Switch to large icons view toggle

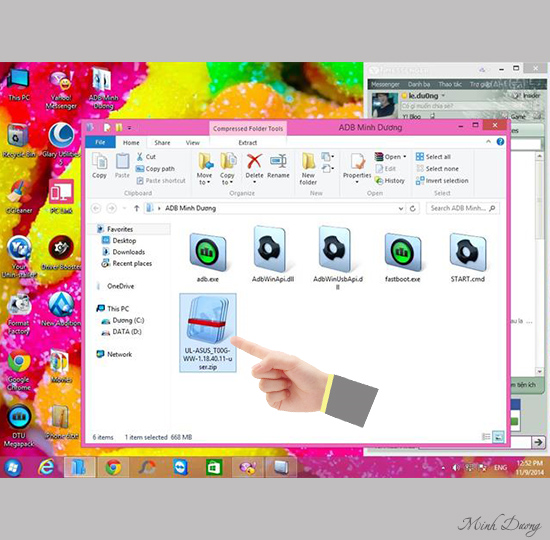[x=498, y=436]
